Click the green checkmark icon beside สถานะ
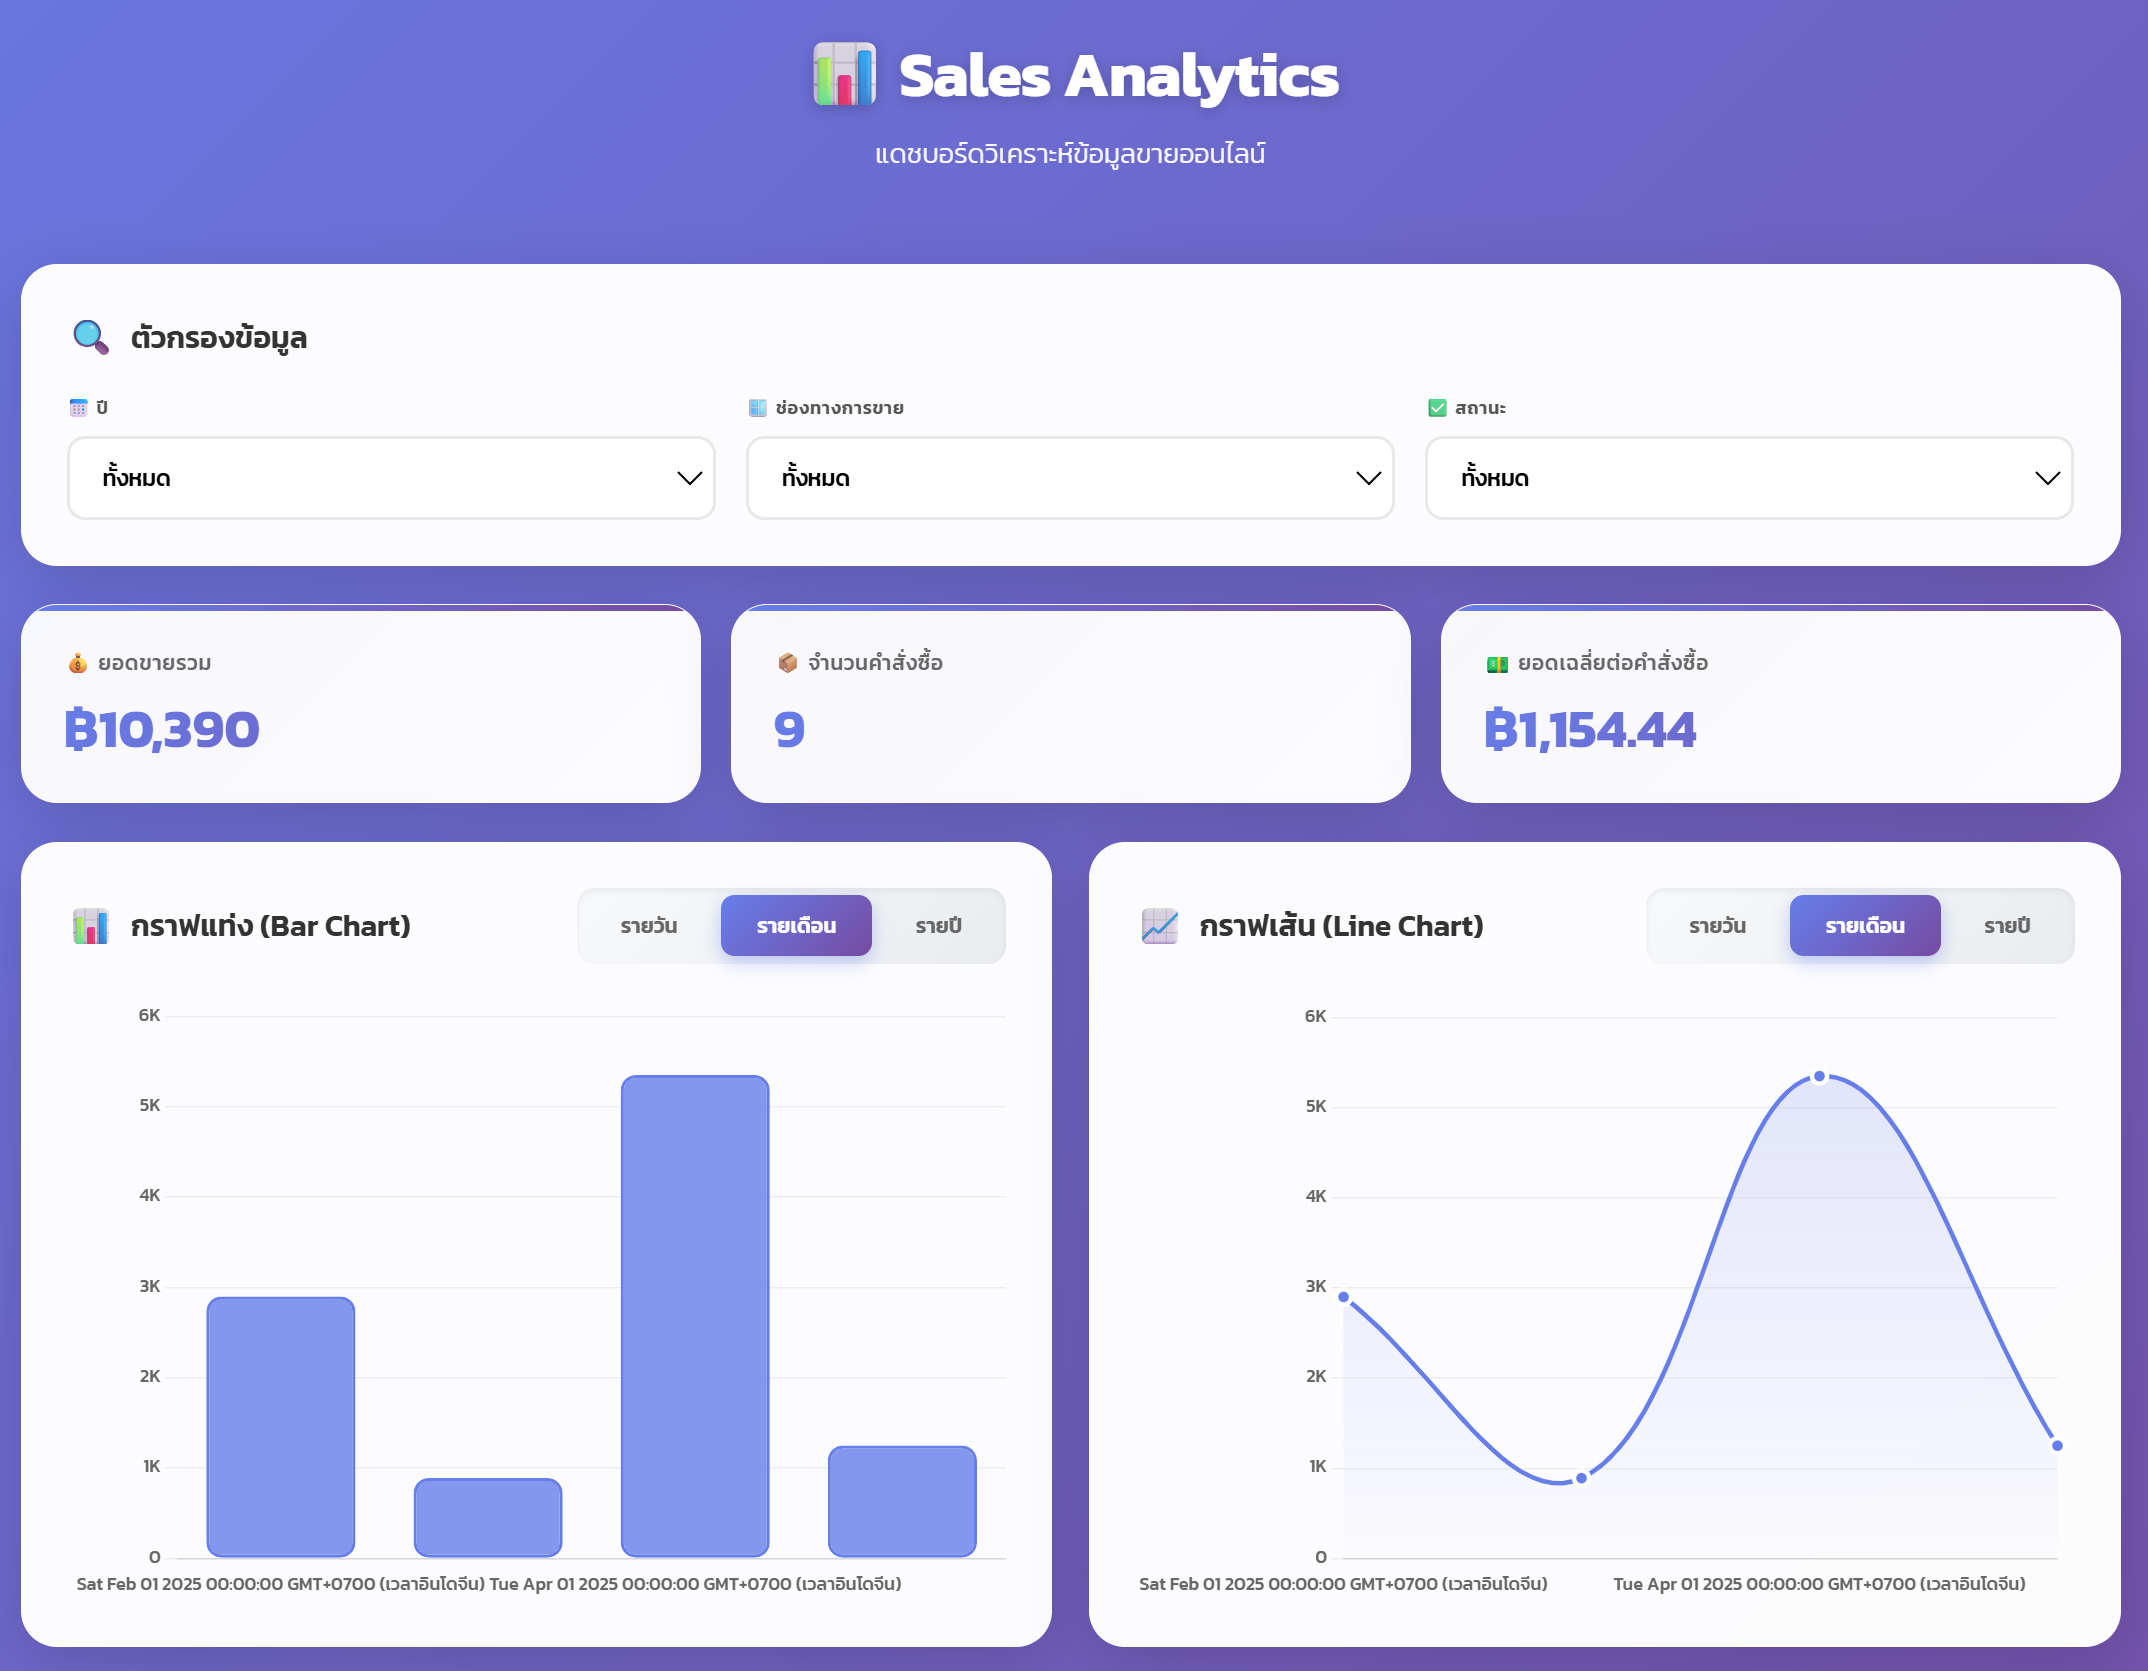This screenshot has height=1671, width=2148. tap(1437, 408)
